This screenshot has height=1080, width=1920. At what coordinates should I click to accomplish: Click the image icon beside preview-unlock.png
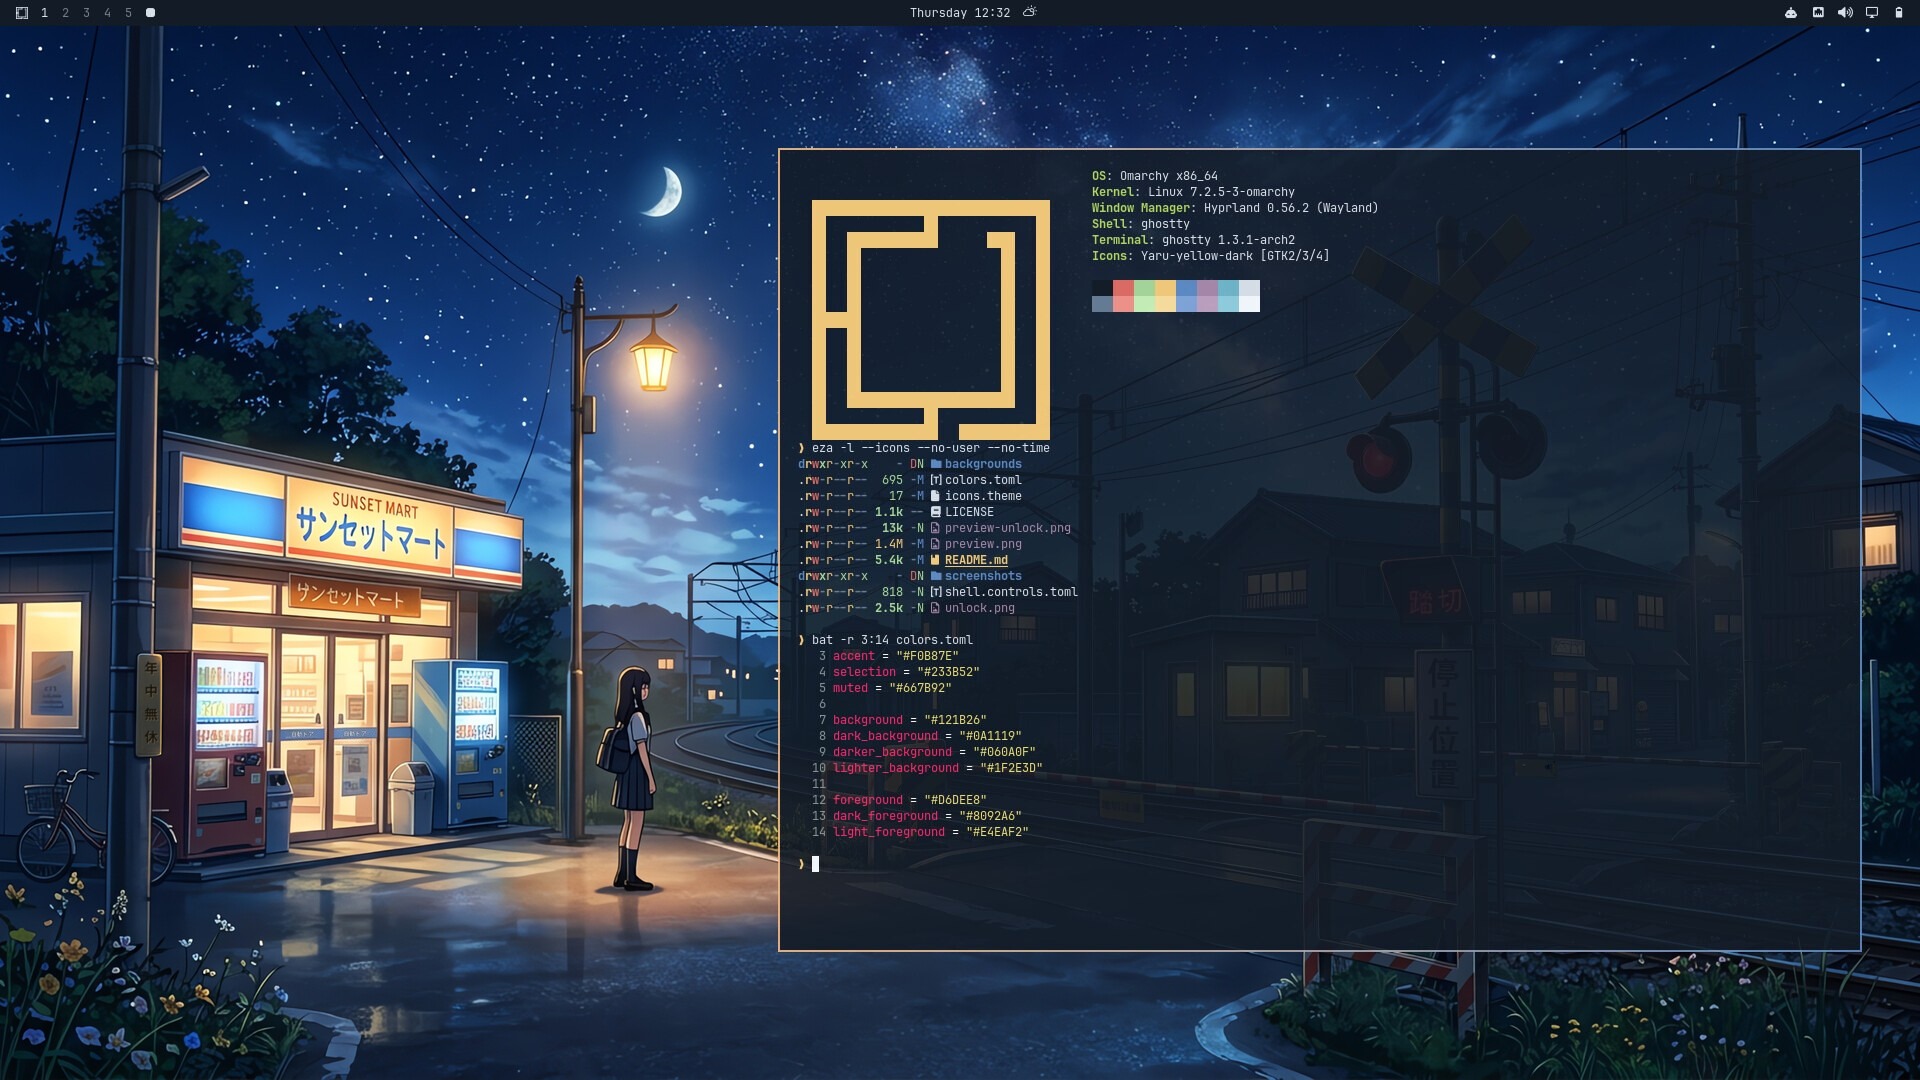tap(936, 528)
